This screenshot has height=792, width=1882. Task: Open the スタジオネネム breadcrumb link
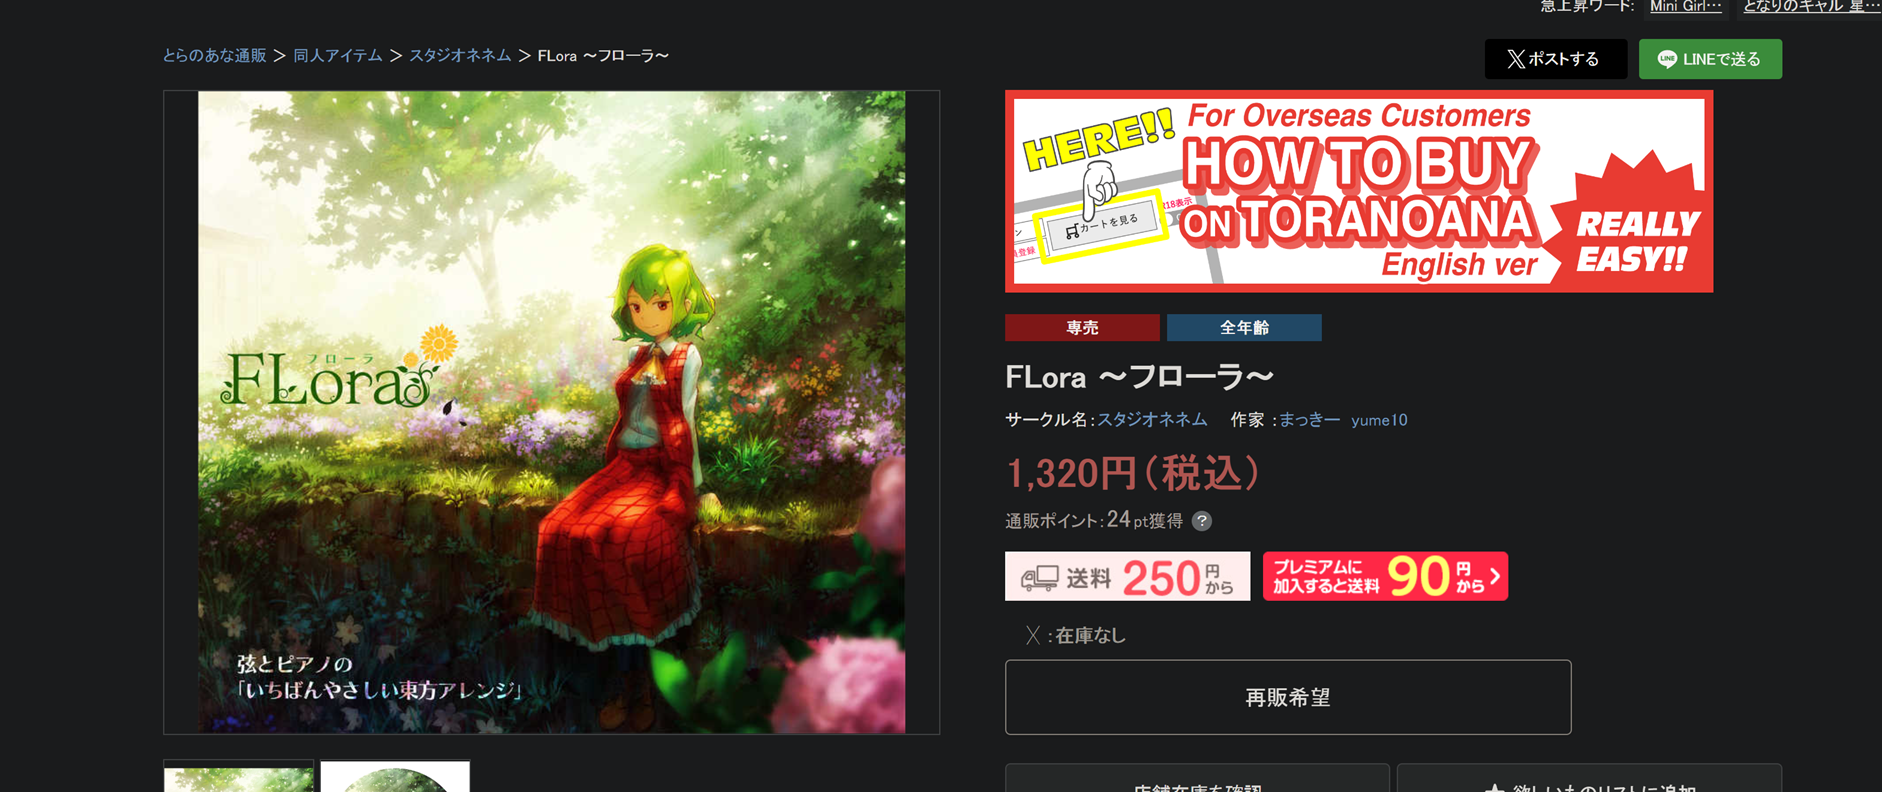[460, 56]
